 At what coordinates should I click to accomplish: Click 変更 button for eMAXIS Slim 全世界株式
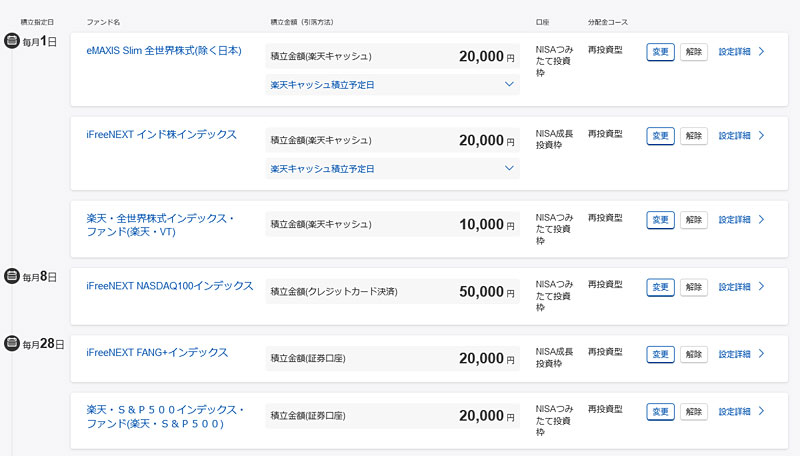(x=660, y=52)
